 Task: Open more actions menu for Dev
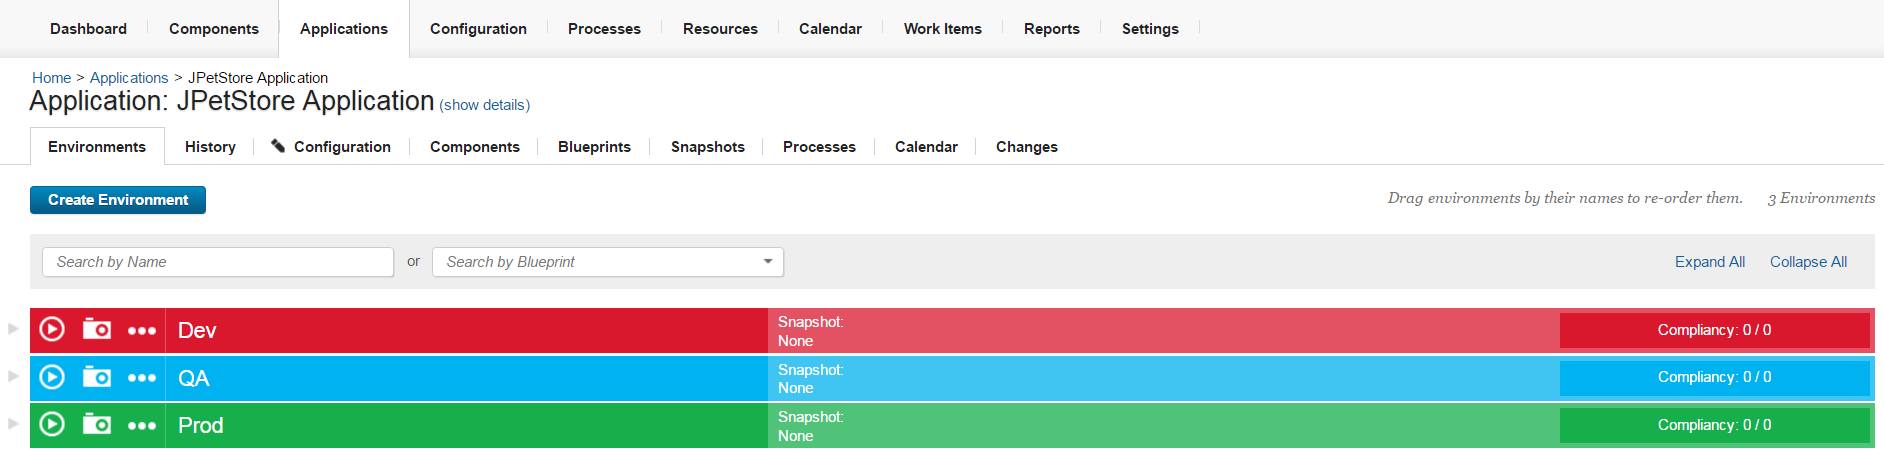[142, 330]
